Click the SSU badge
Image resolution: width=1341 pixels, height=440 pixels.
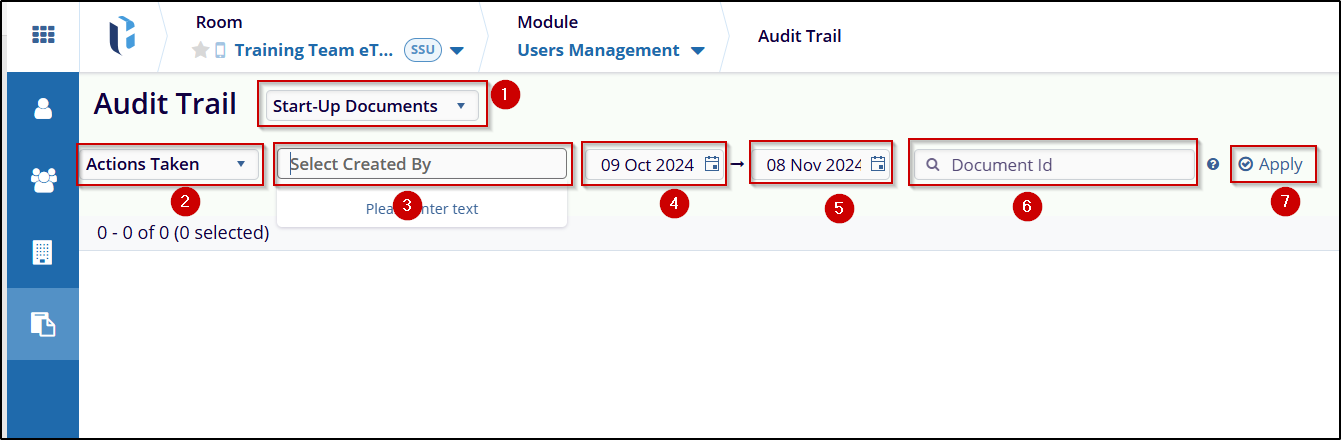(423, 50)
